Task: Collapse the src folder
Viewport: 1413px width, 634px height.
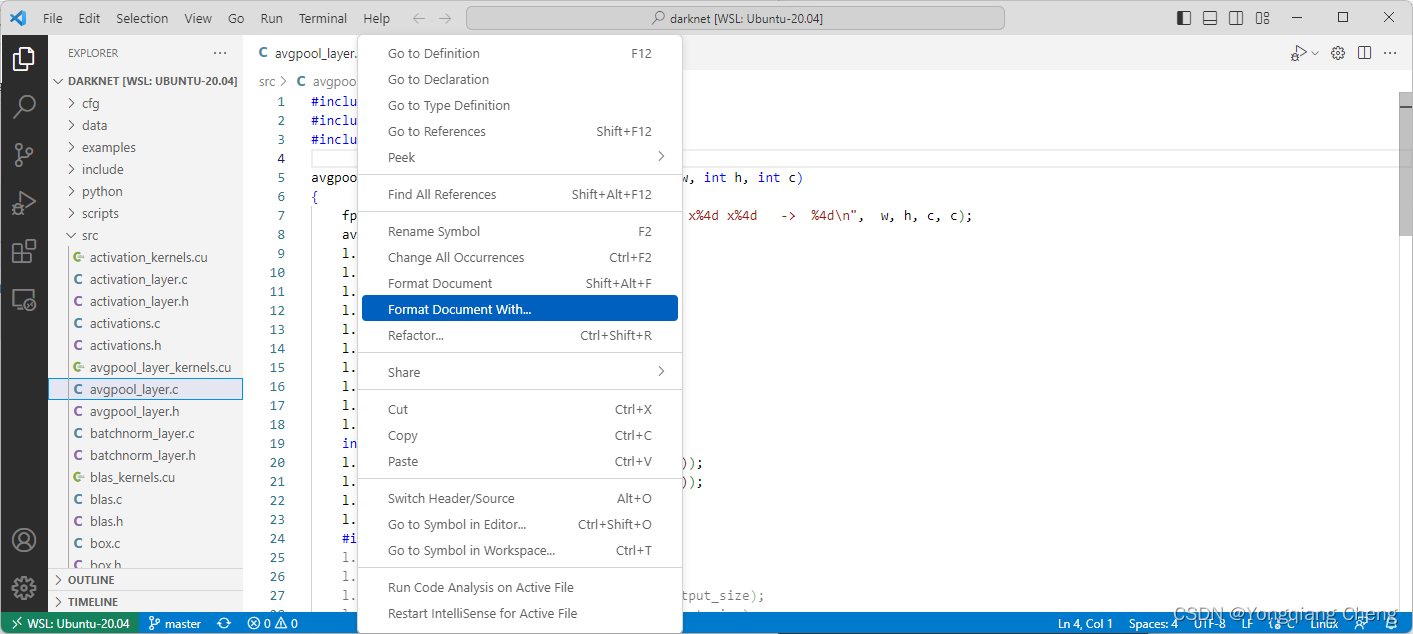Action: 90,235
